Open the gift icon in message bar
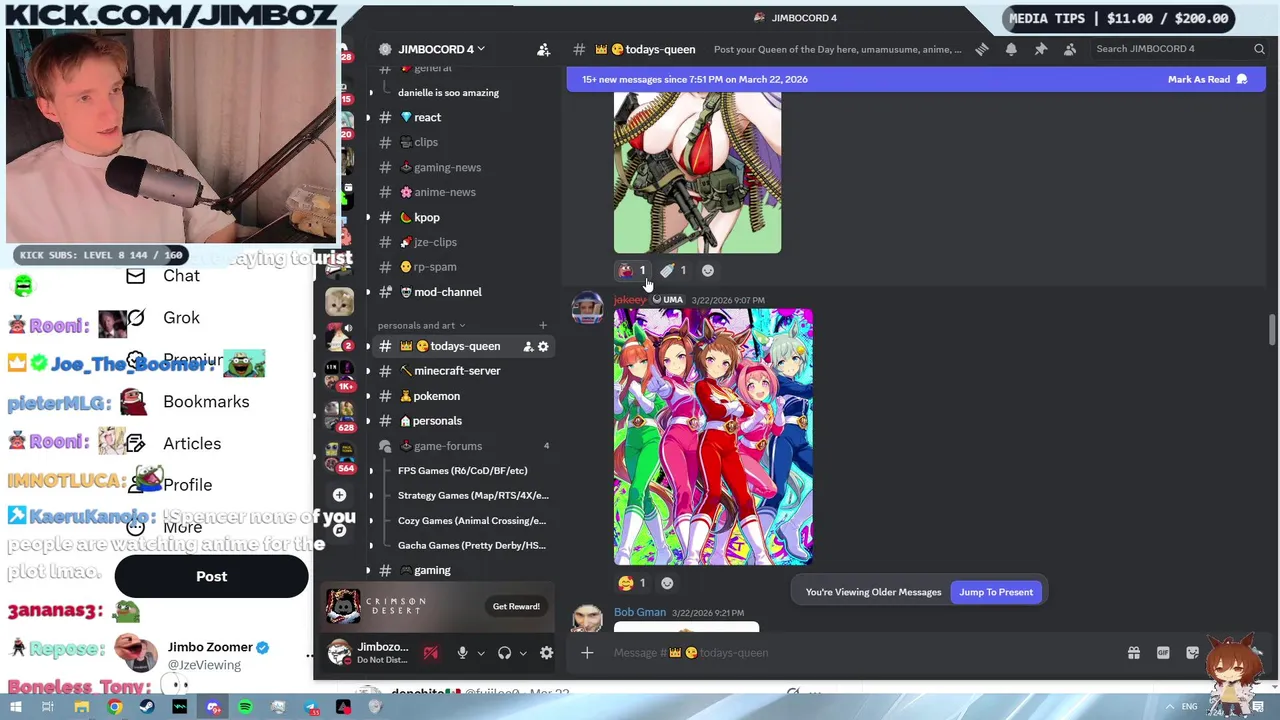1280x720 pixels. 1134,653
